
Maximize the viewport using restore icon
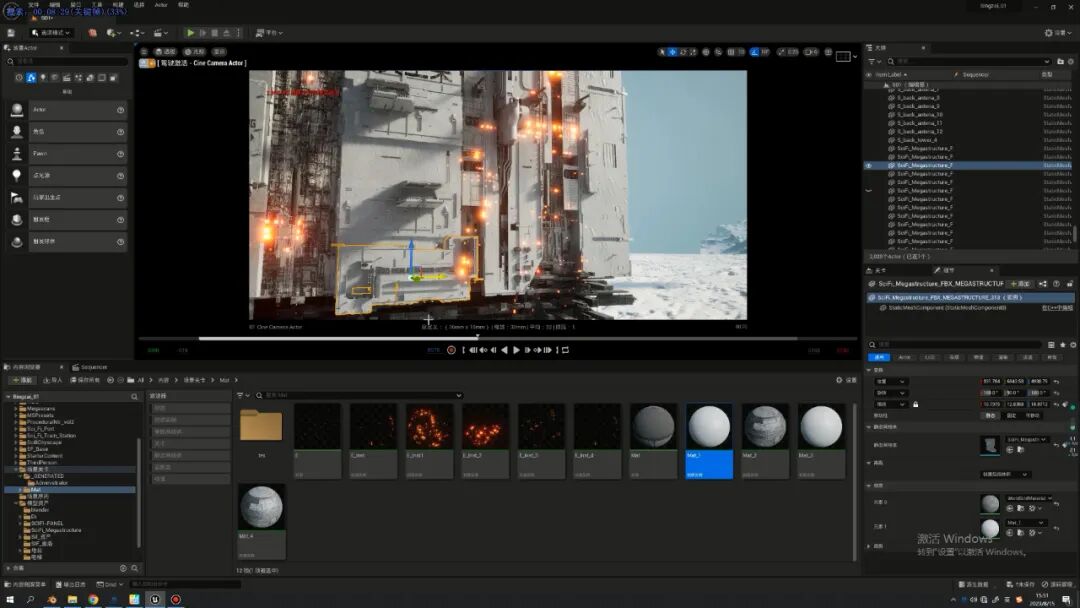829,52
